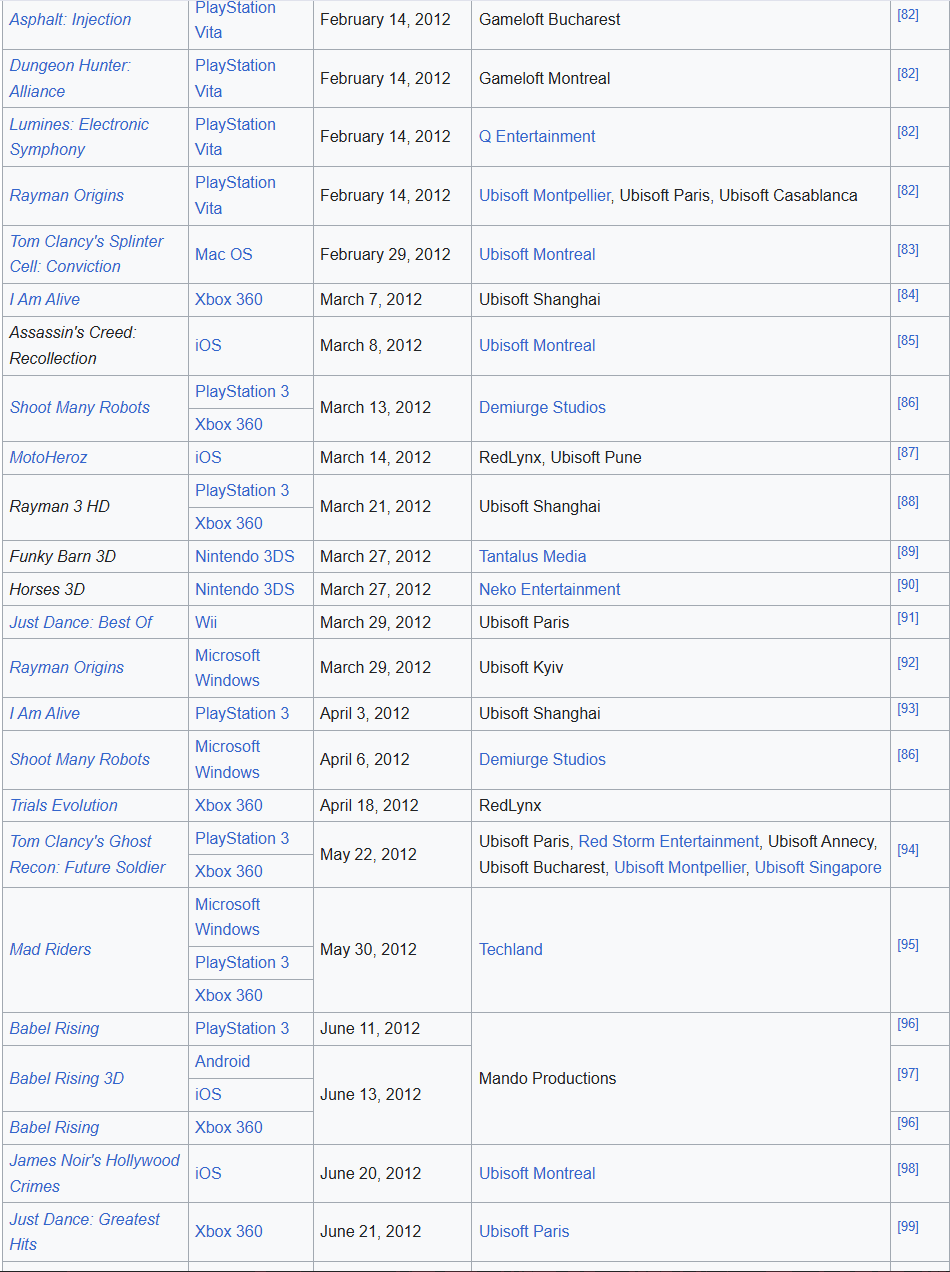
Task: Click Nintendo 3DS link for Funky Barn 3D
Action: tap(245, 556)
